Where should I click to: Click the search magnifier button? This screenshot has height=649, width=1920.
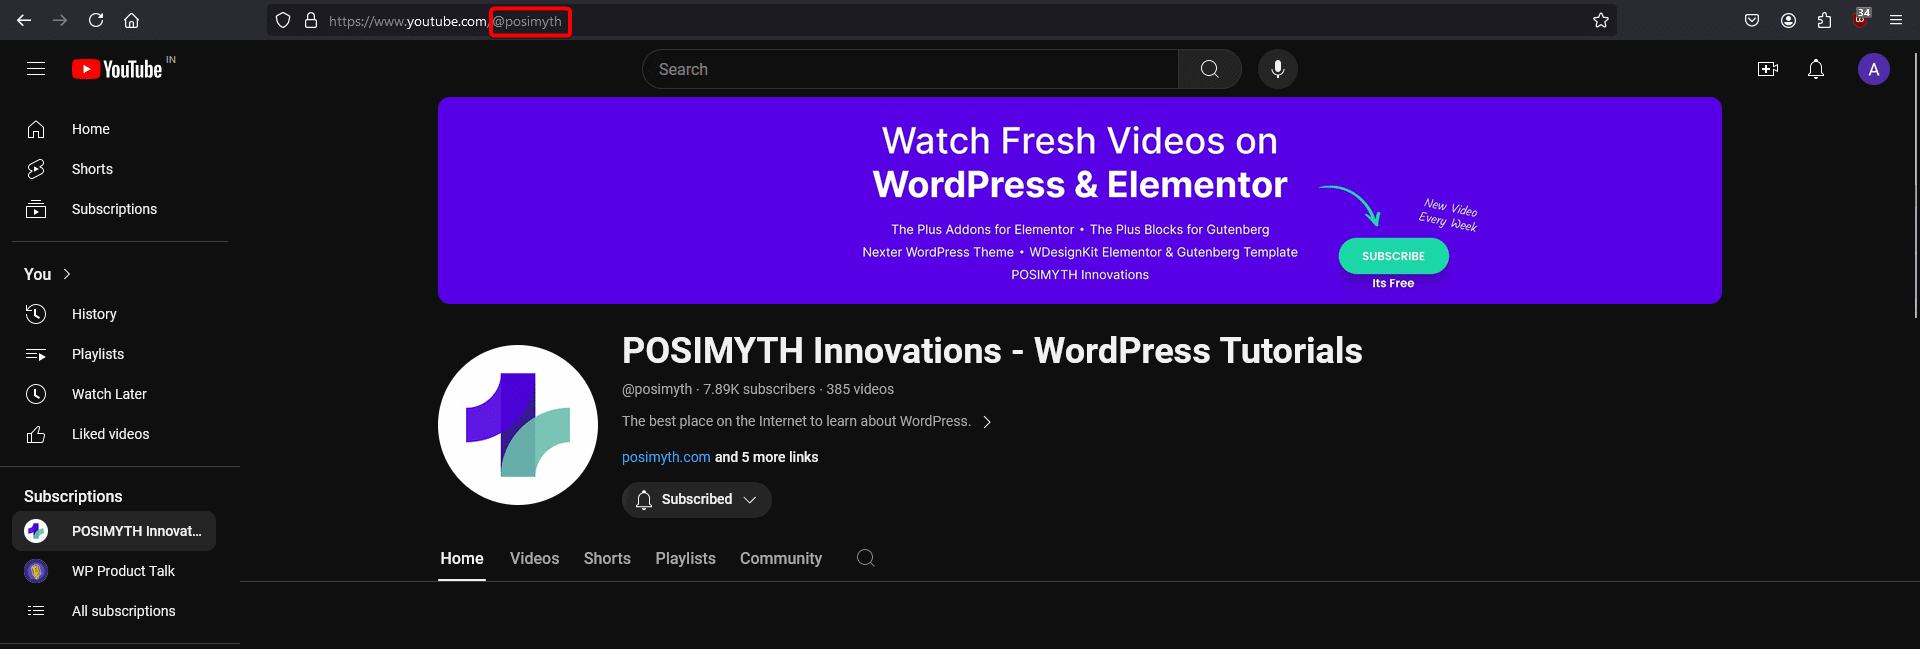click(x=1209, y=69)
